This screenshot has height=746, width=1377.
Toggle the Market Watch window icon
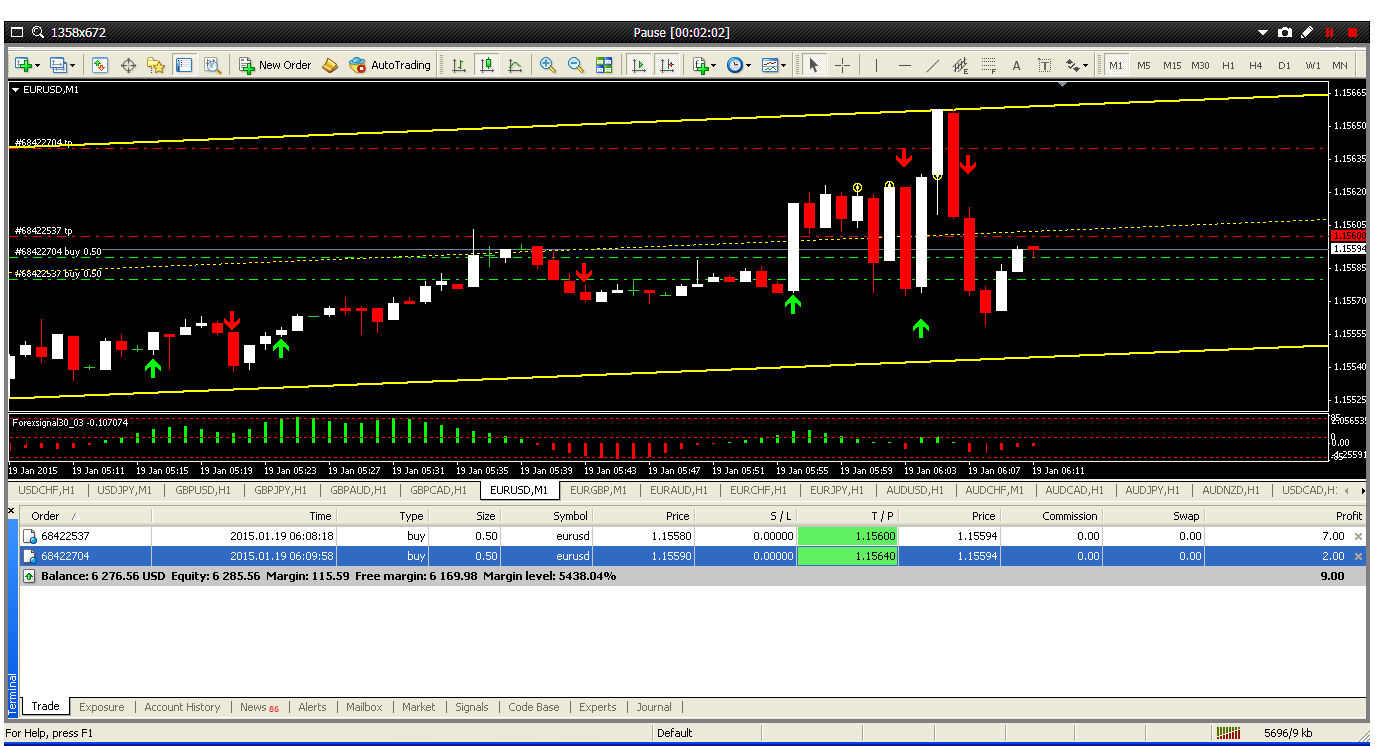click(x=100, y=65)
